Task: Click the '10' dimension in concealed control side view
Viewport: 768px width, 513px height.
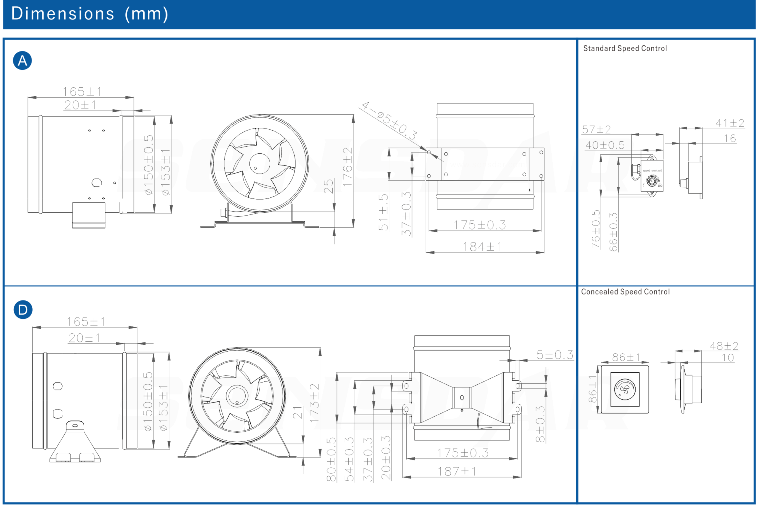Action: point(728,358)
